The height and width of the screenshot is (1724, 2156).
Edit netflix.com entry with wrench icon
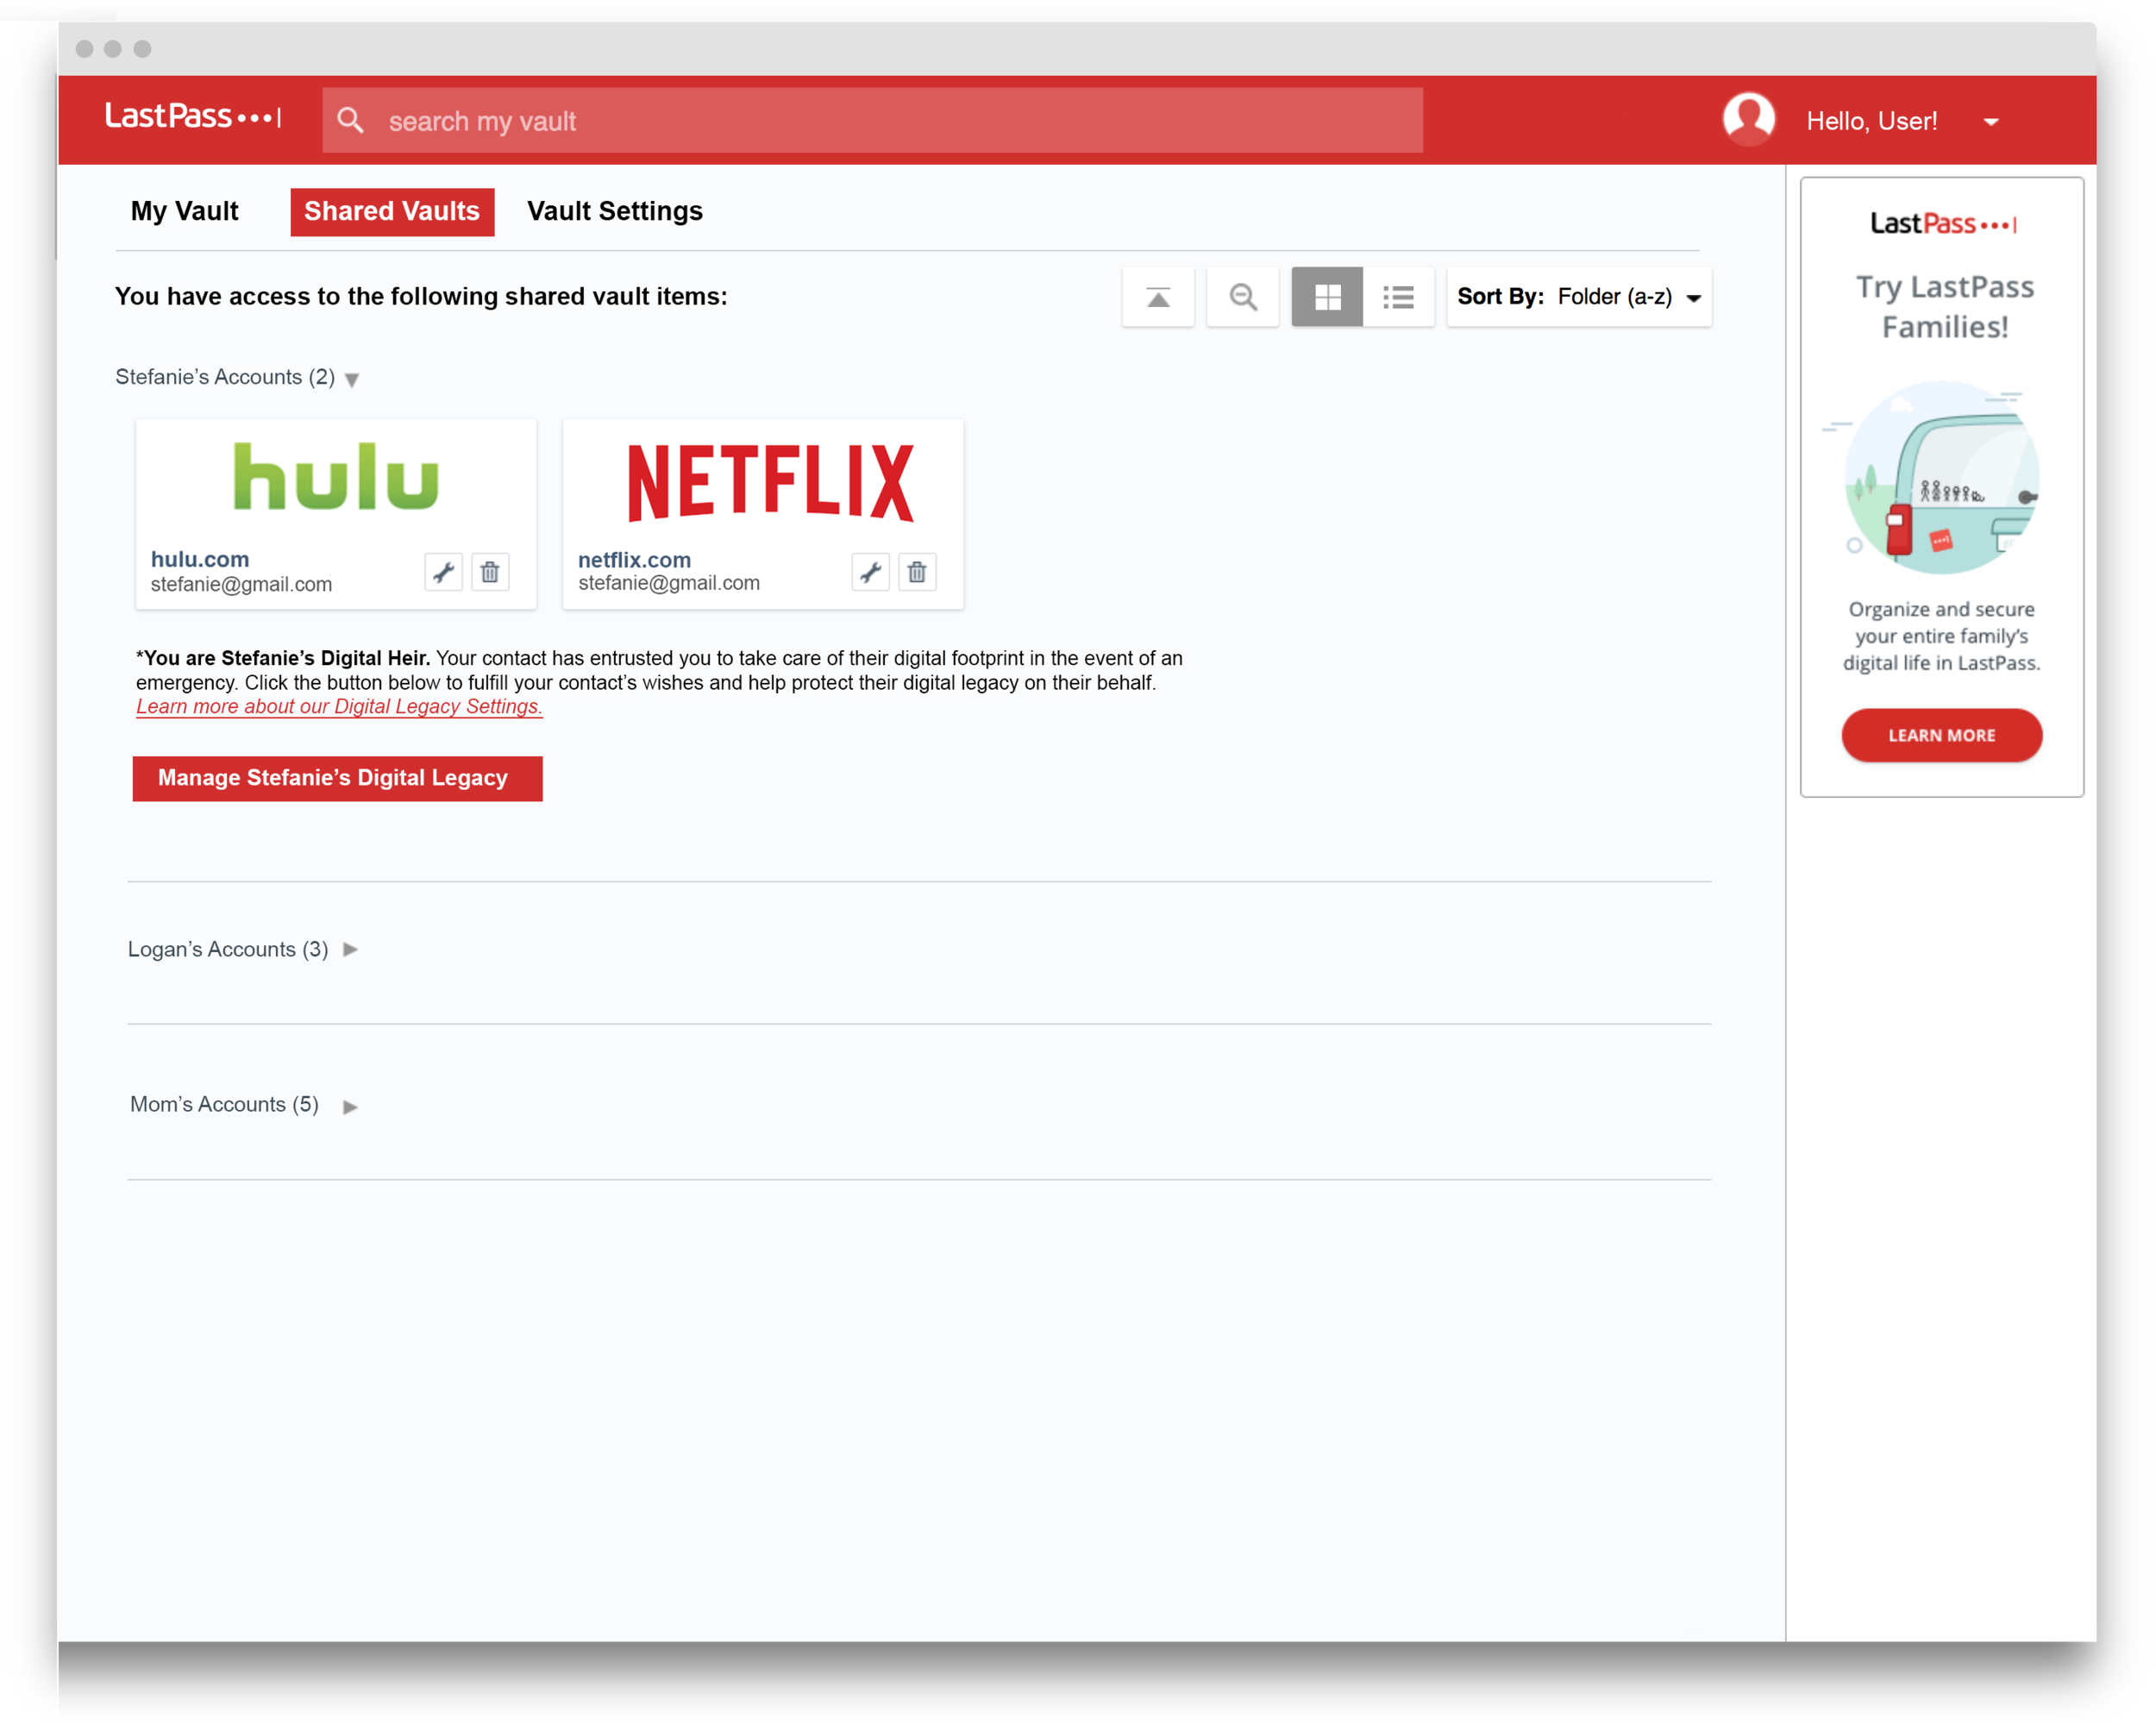[x=870, y=572]
